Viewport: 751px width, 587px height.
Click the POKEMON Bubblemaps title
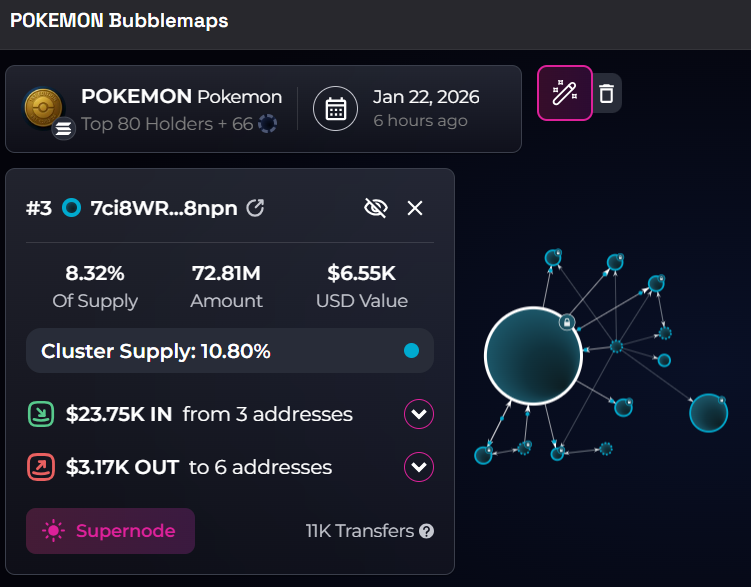point(119,21)
